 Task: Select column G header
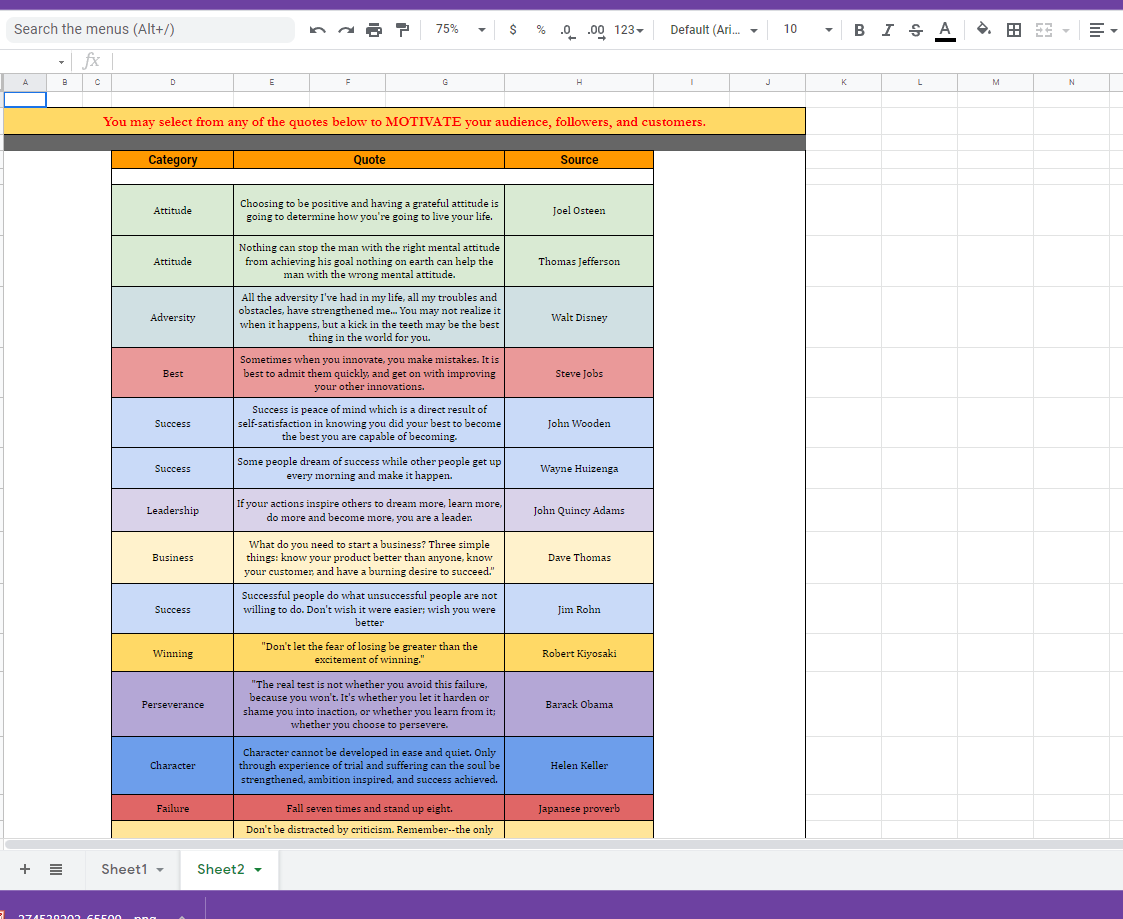point(445,82)
